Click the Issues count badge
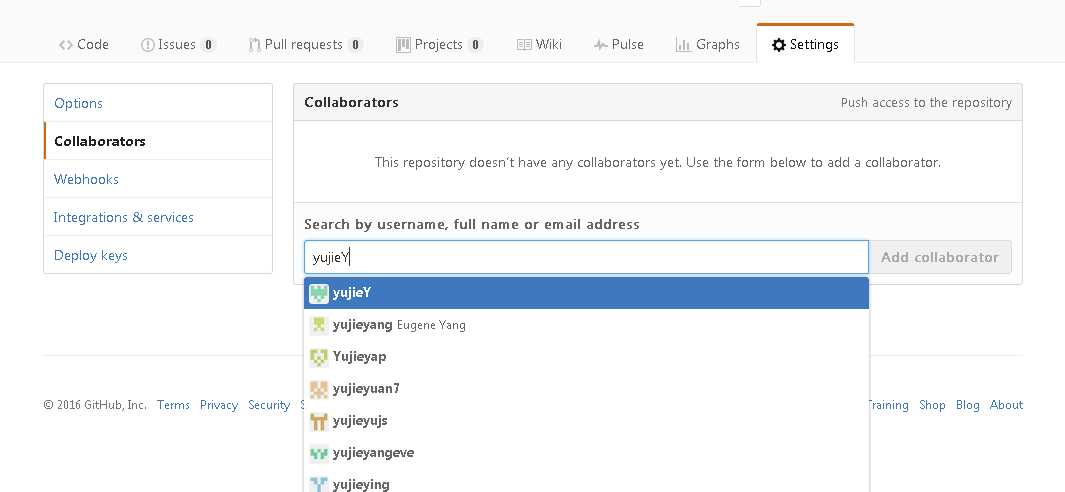1065x492 pixels. point(208,45)
